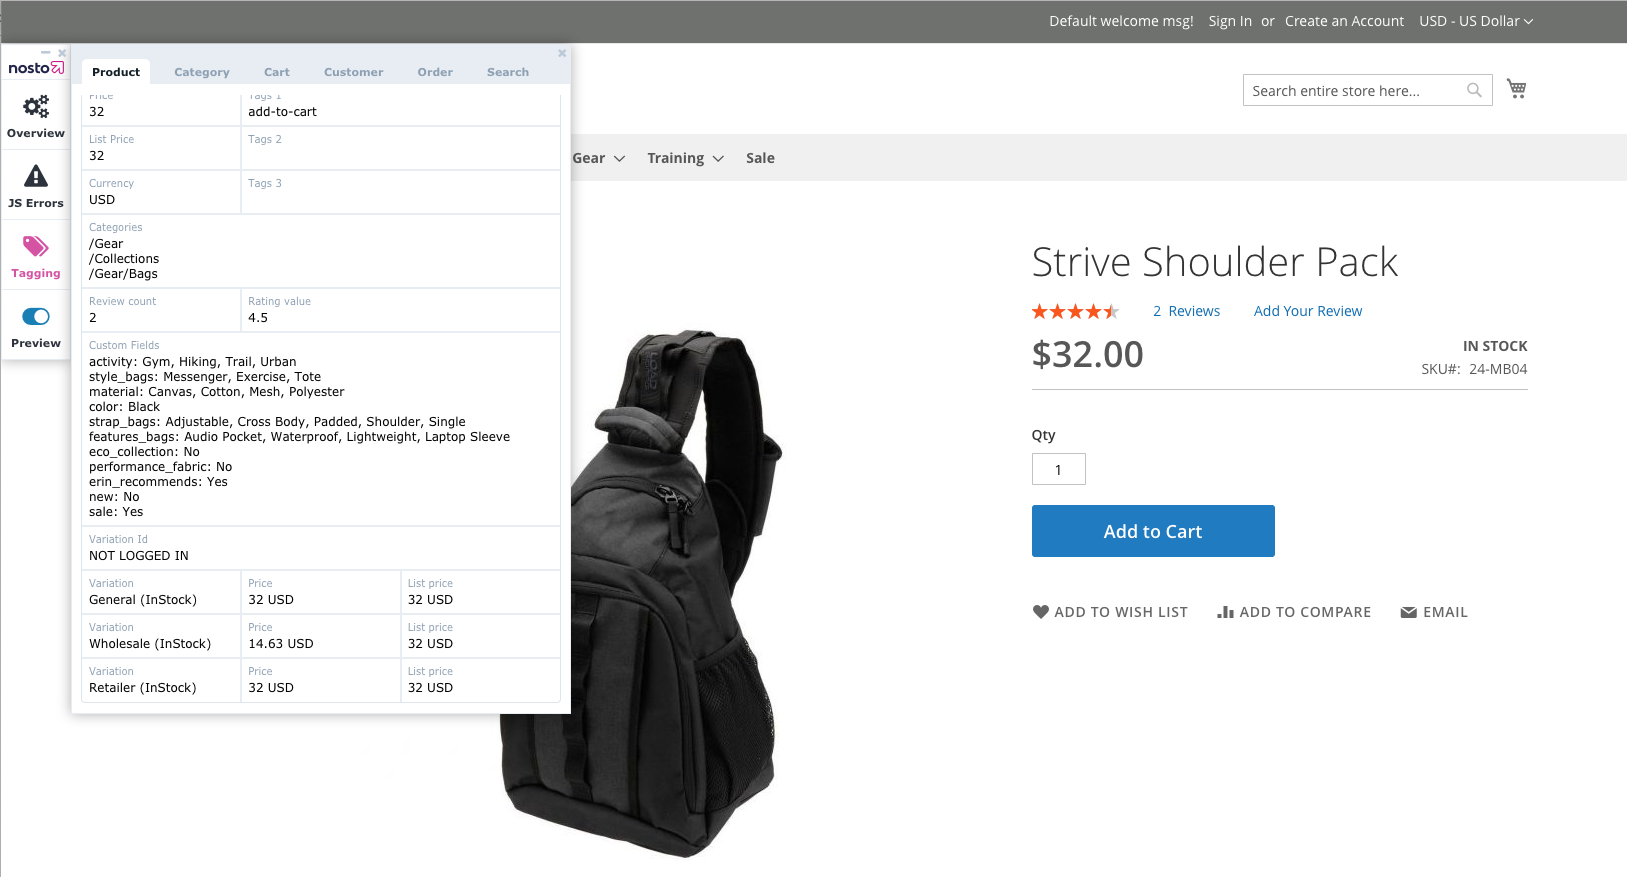Add to Wish List heart link
Viewport: 1627px width, 877px height.
click(x=1110, y=612)
